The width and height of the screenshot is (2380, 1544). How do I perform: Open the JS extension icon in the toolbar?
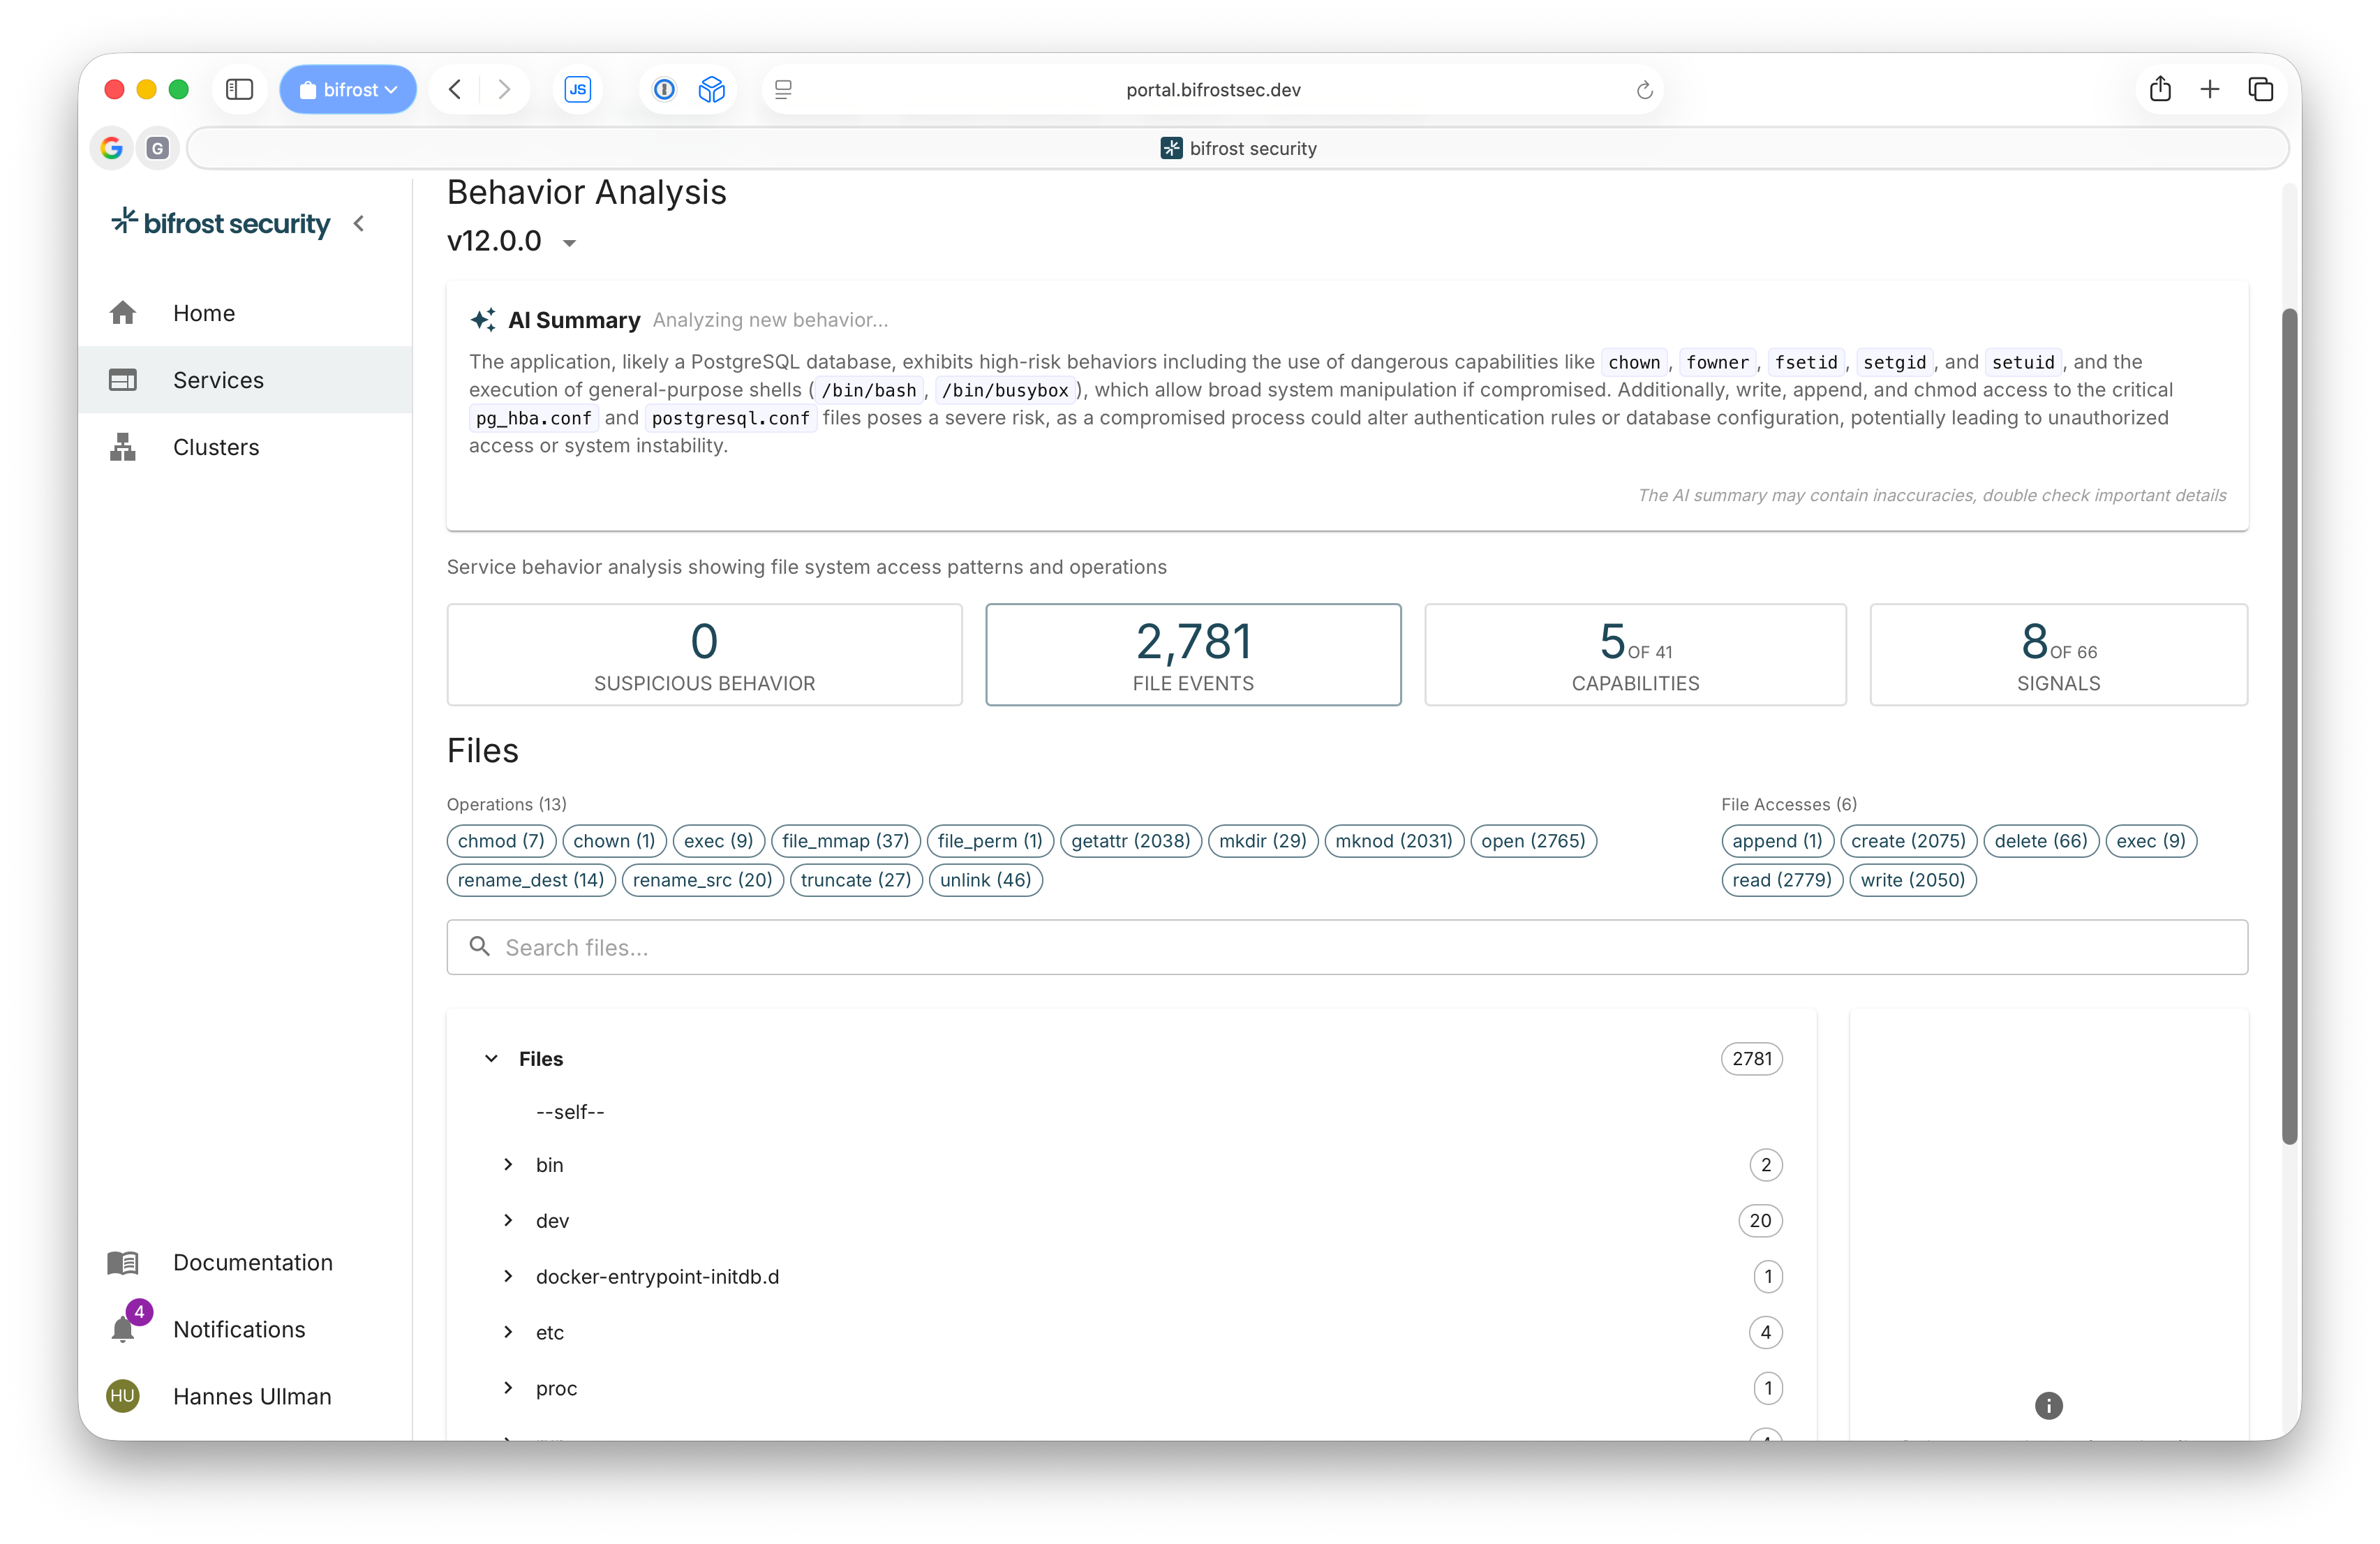click(x=578, y=89)
